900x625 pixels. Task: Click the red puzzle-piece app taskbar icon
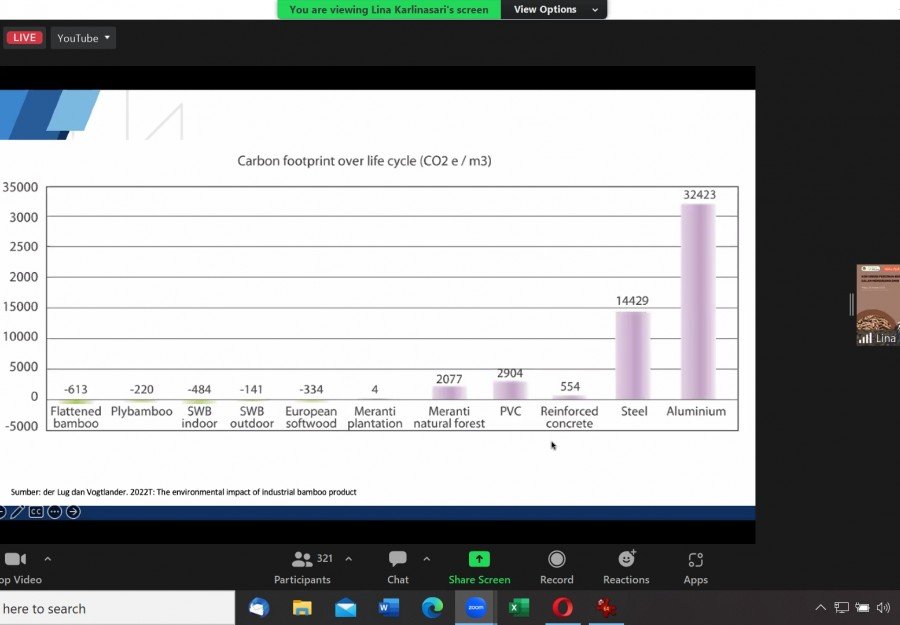click(x=606, y=607)
